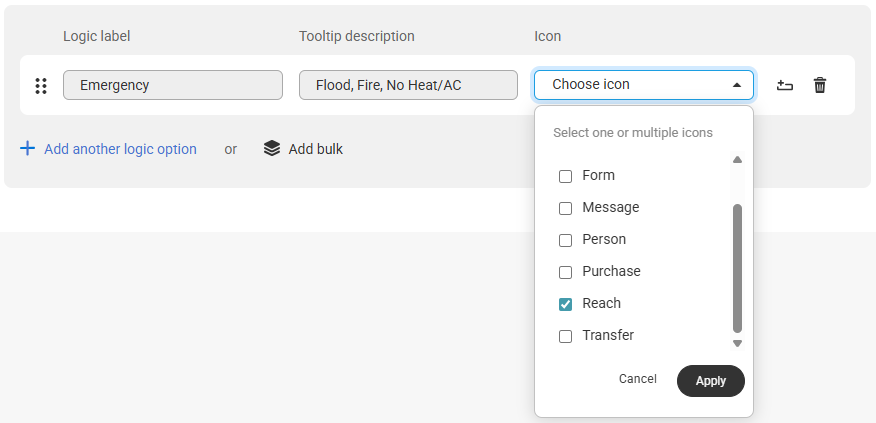Collapse the Choose icon dropdown
Viewport: 876px width, 423px height.
click(x=644, y=85)
